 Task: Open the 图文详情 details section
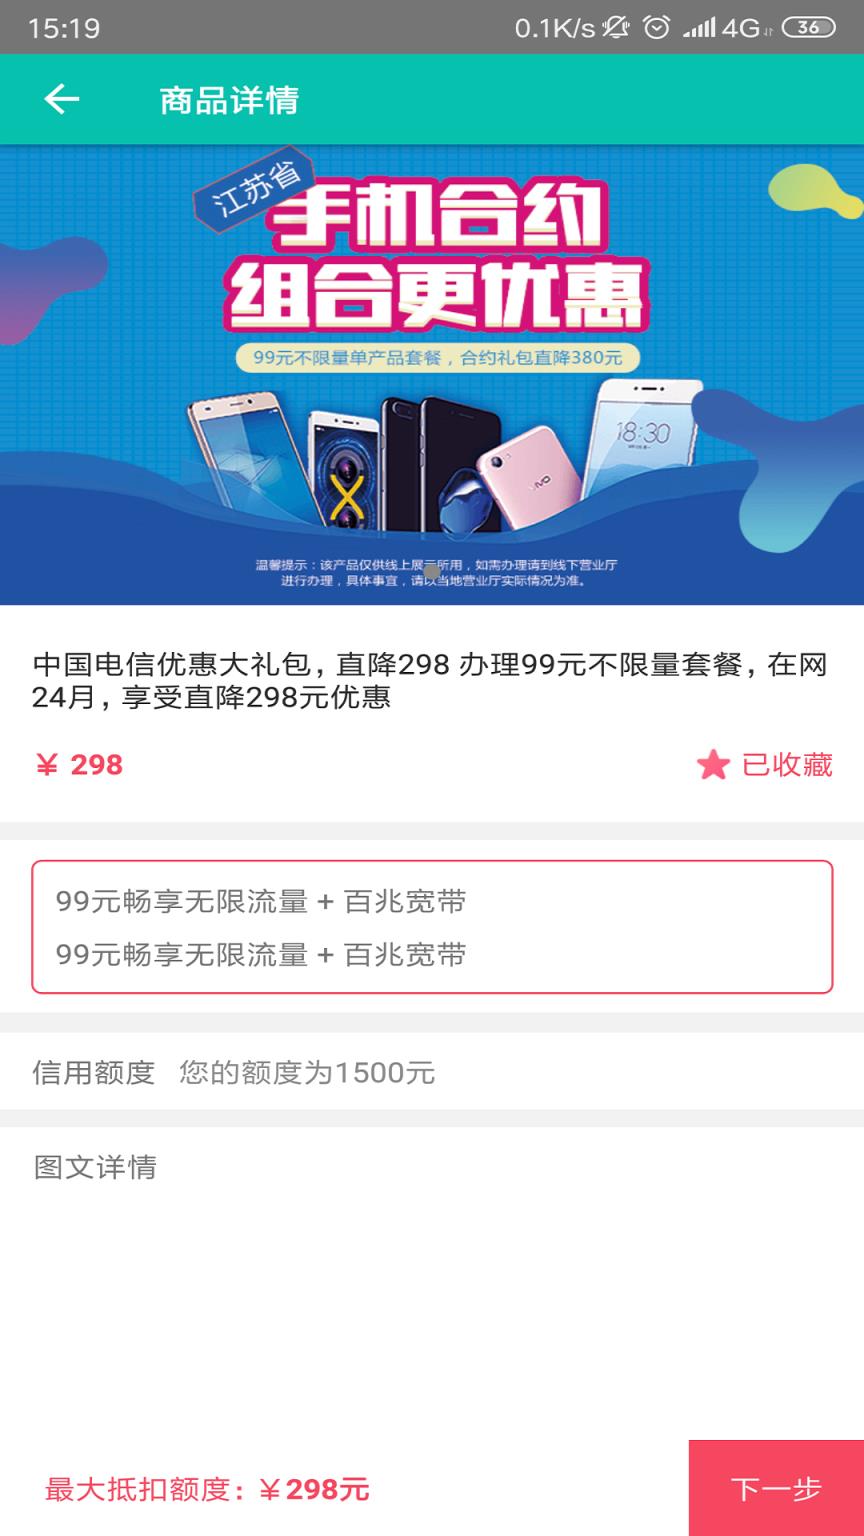point(95,1167)
